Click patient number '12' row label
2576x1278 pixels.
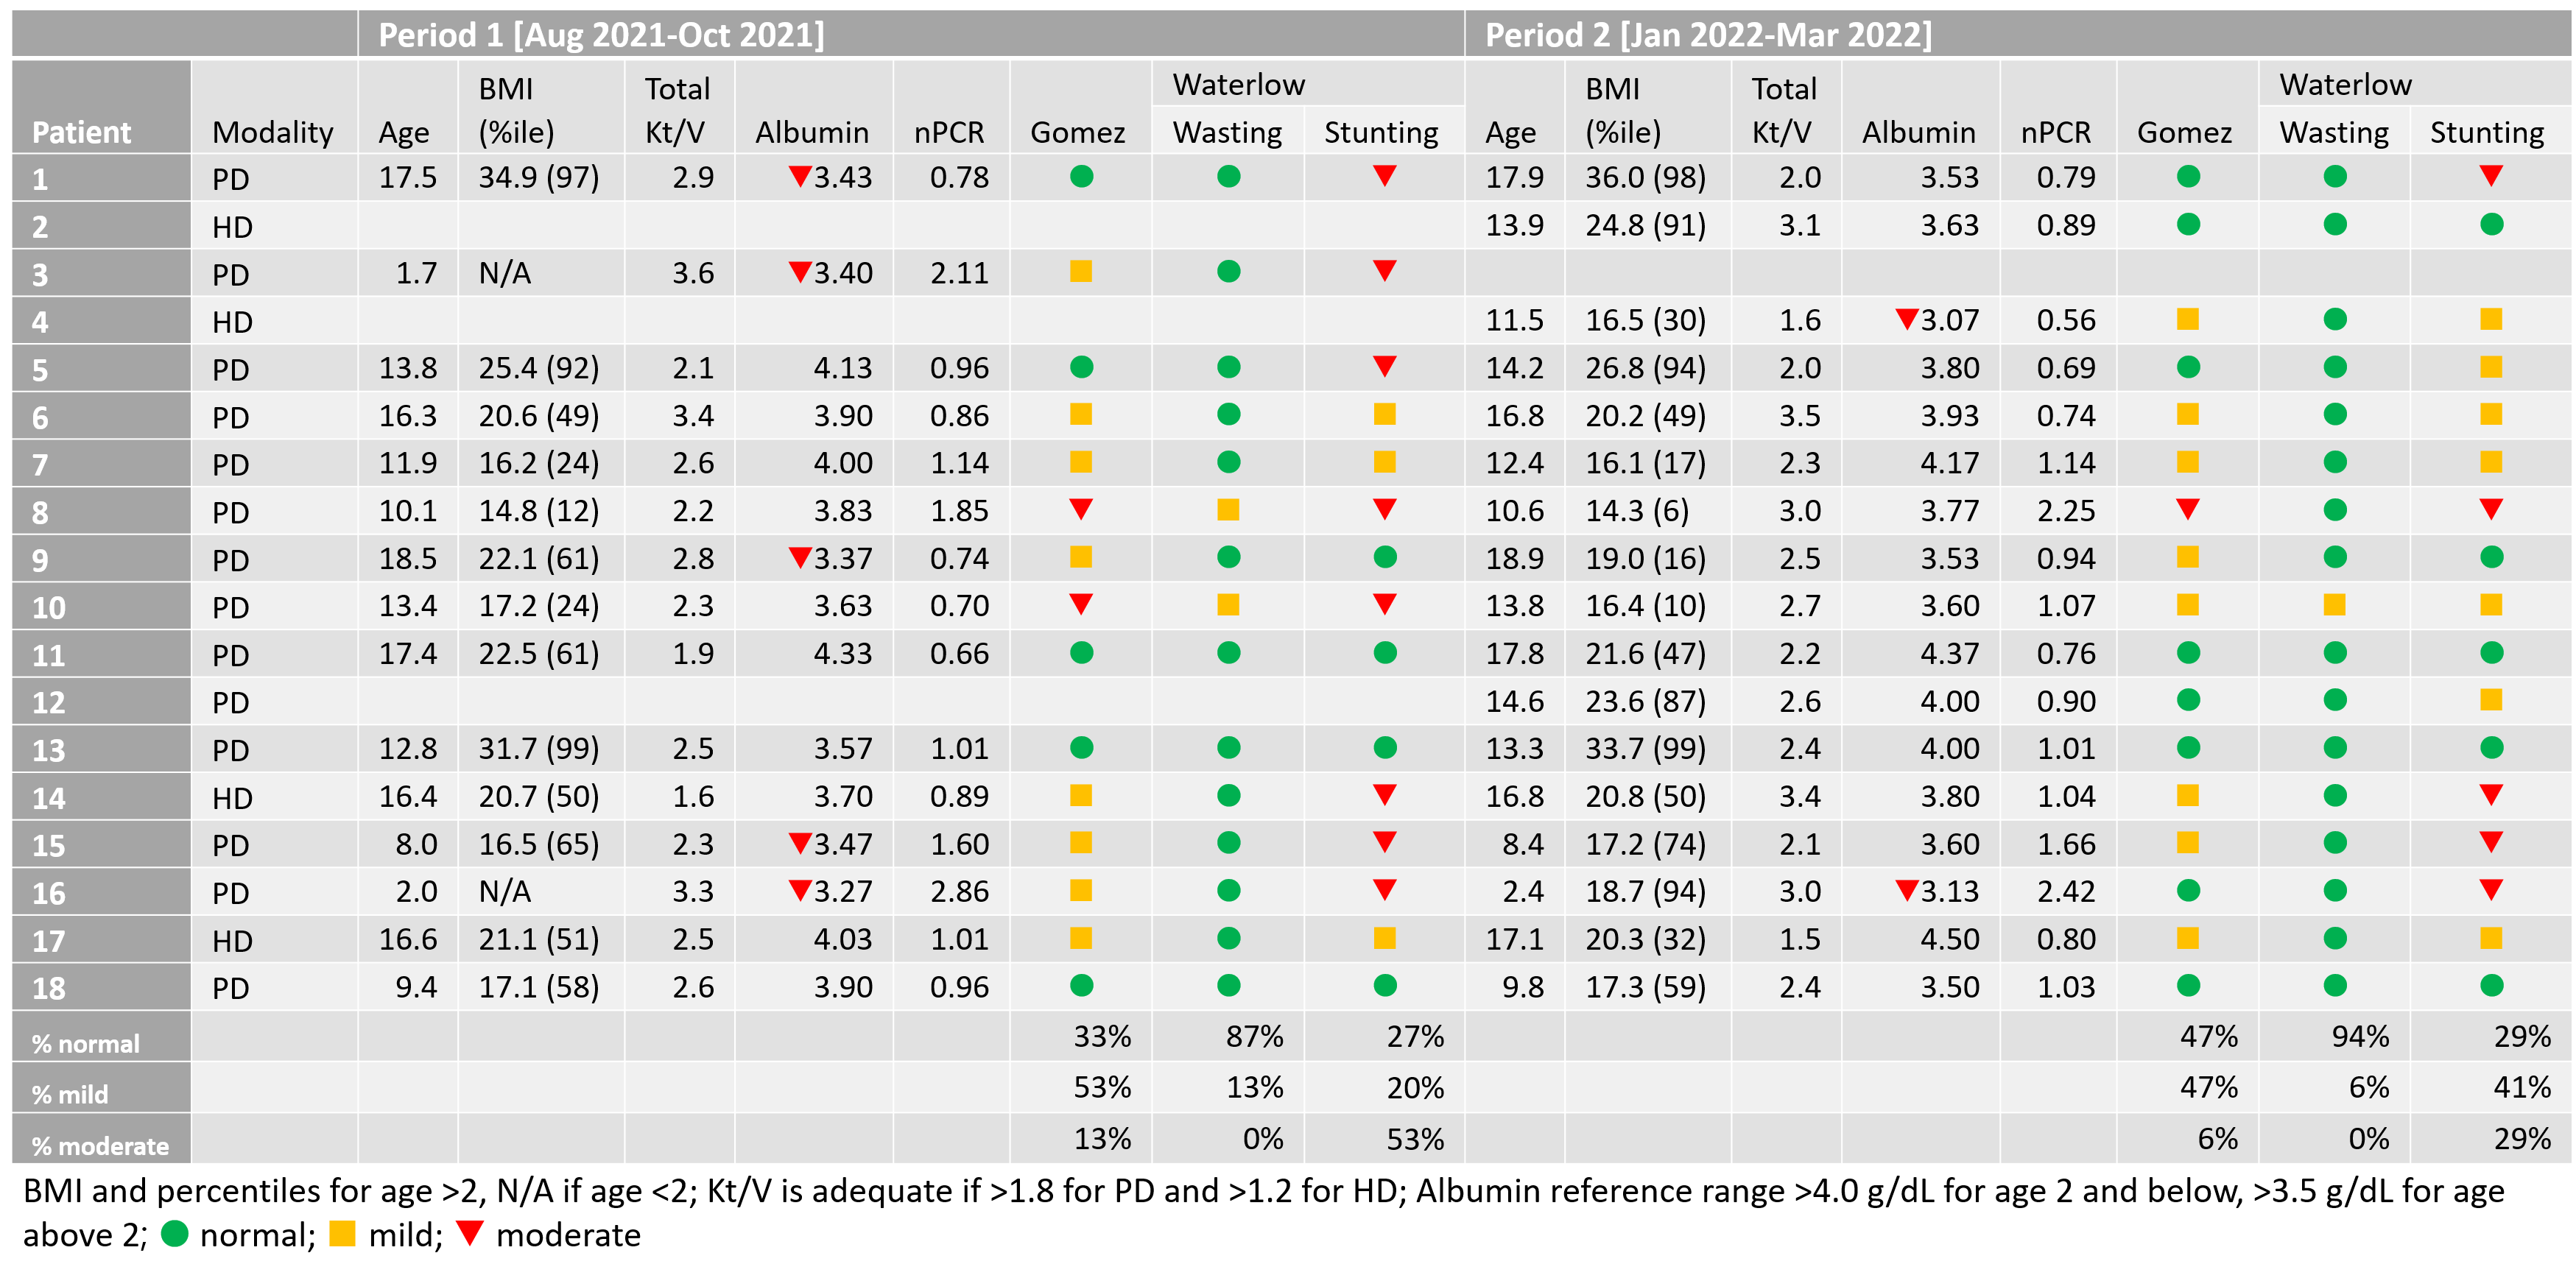coord(48,702)
